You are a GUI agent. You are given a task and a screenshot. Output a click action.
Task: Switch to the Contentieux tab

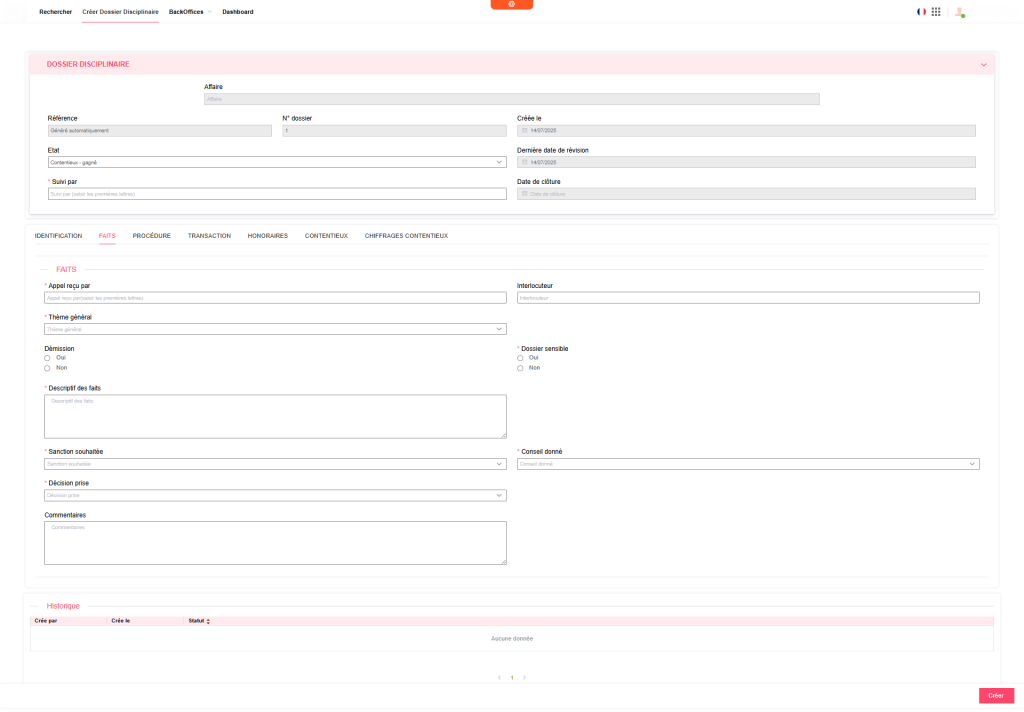tap(326, 236)
